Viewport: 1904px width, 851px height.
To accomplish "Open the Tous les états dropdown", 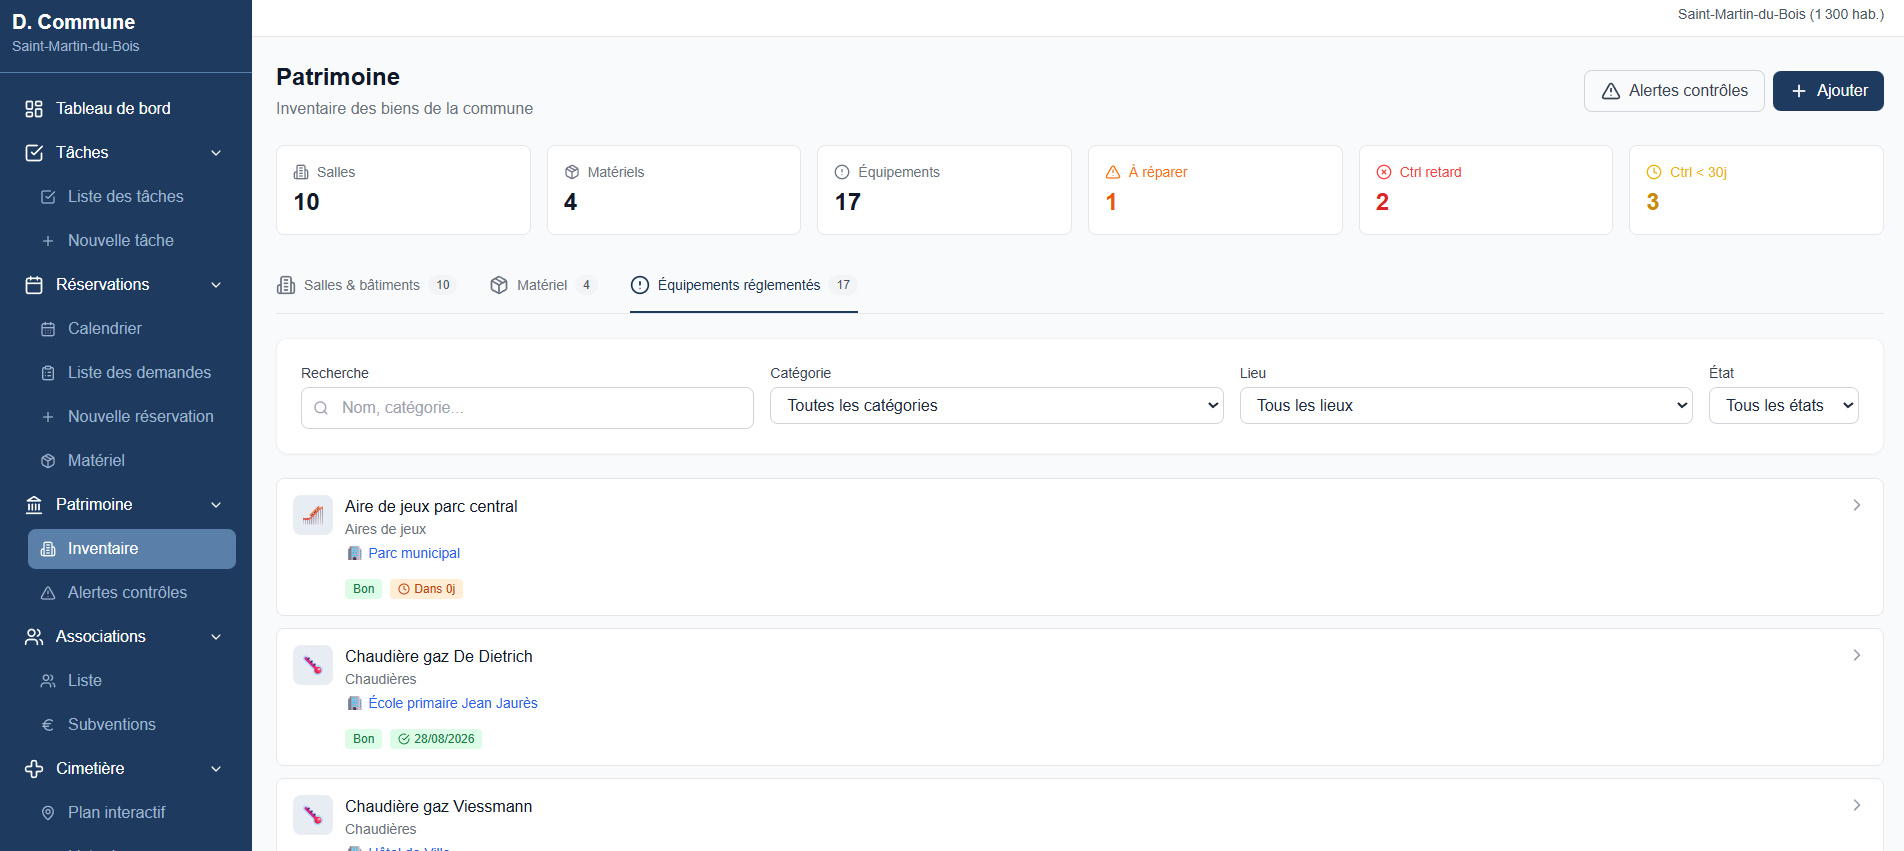I will [x=1783, y=406].
